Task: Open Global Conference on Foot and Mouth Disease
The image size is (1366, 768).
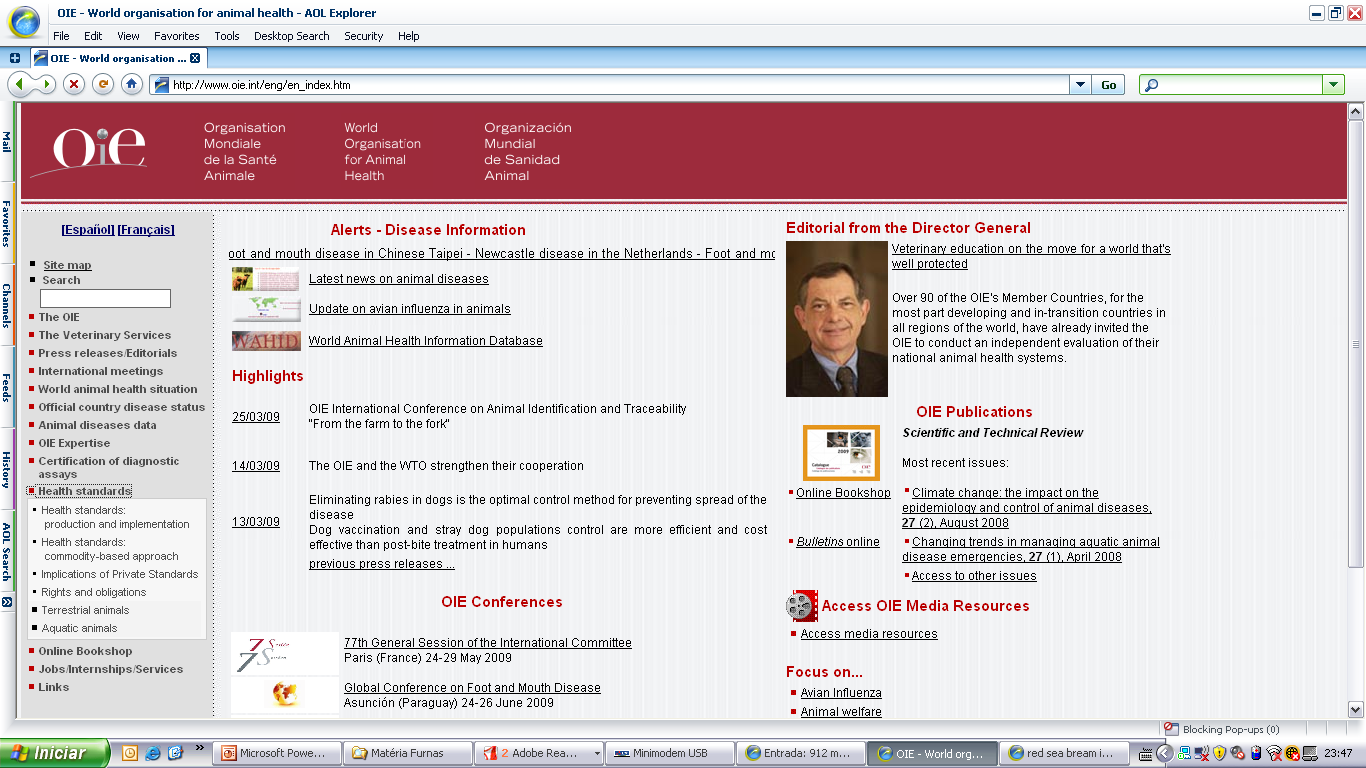Action: (472, 688)
